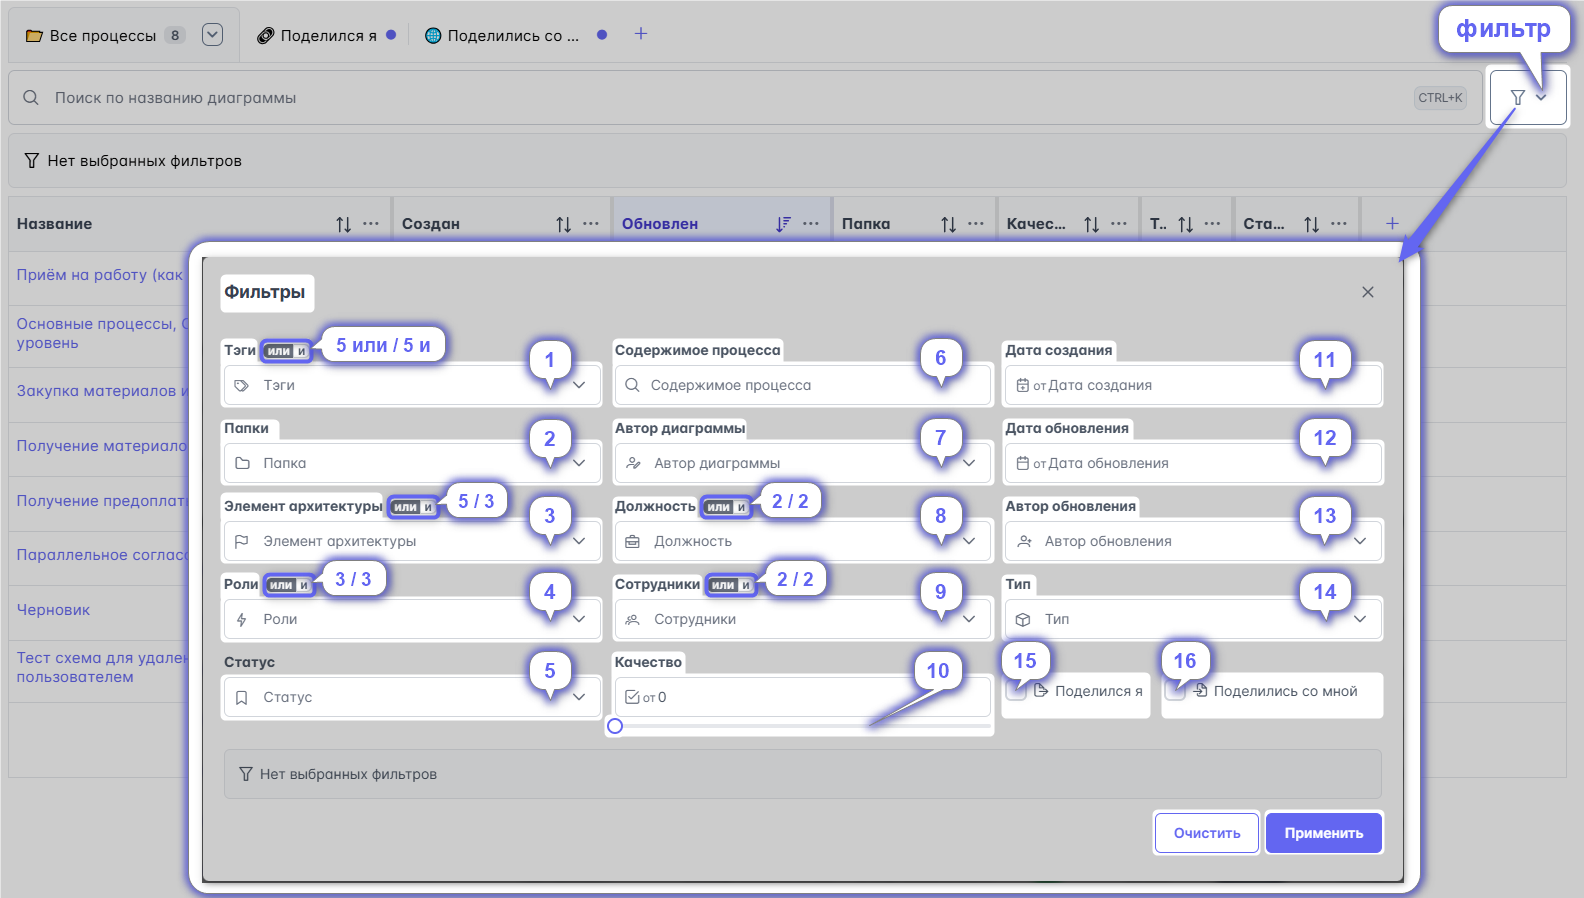Expand the Статус dropdown

(x=579, y=697)
